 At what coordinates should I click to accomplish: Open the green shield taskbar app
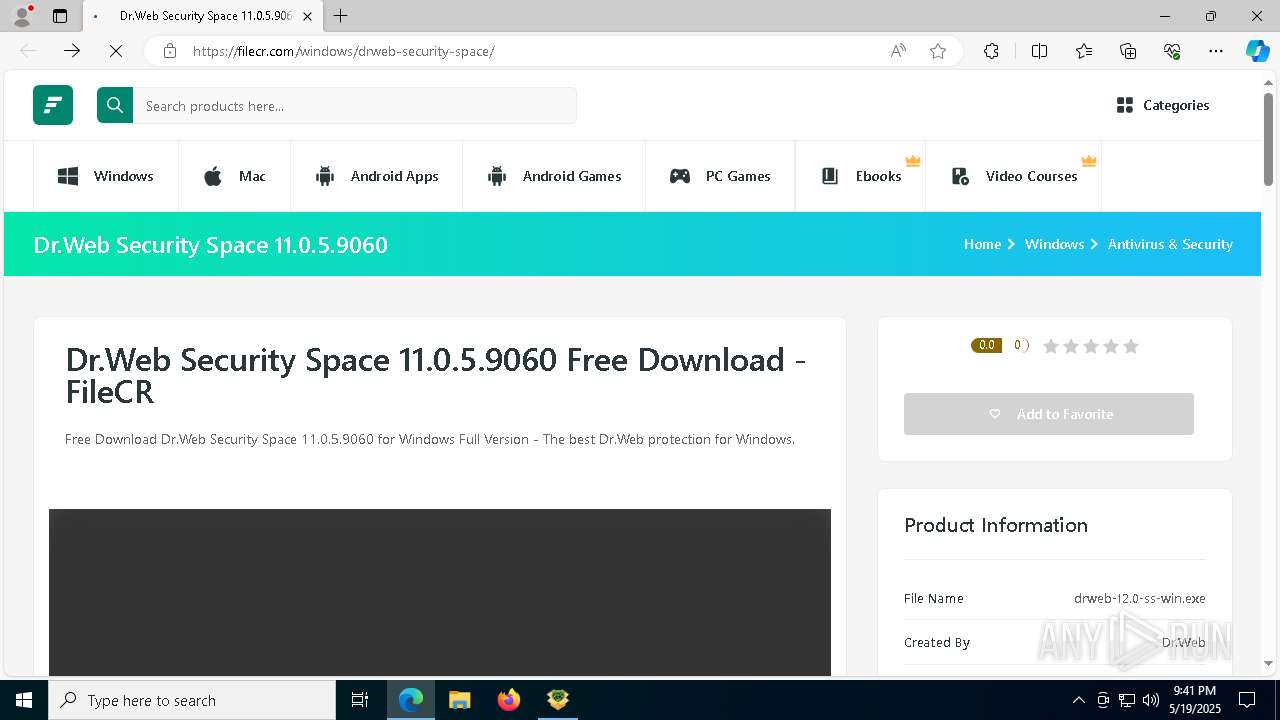(557, 700)
